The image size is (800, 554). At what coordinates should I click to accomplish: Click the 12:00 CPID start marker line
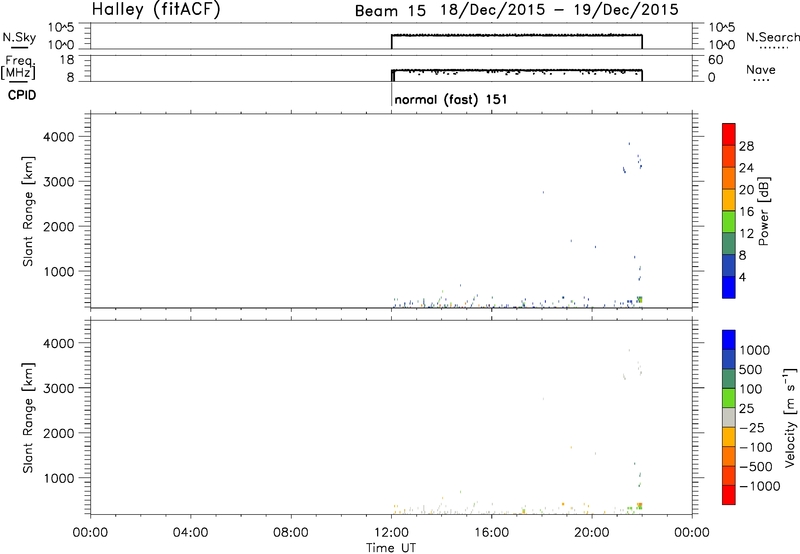point(391,94)
